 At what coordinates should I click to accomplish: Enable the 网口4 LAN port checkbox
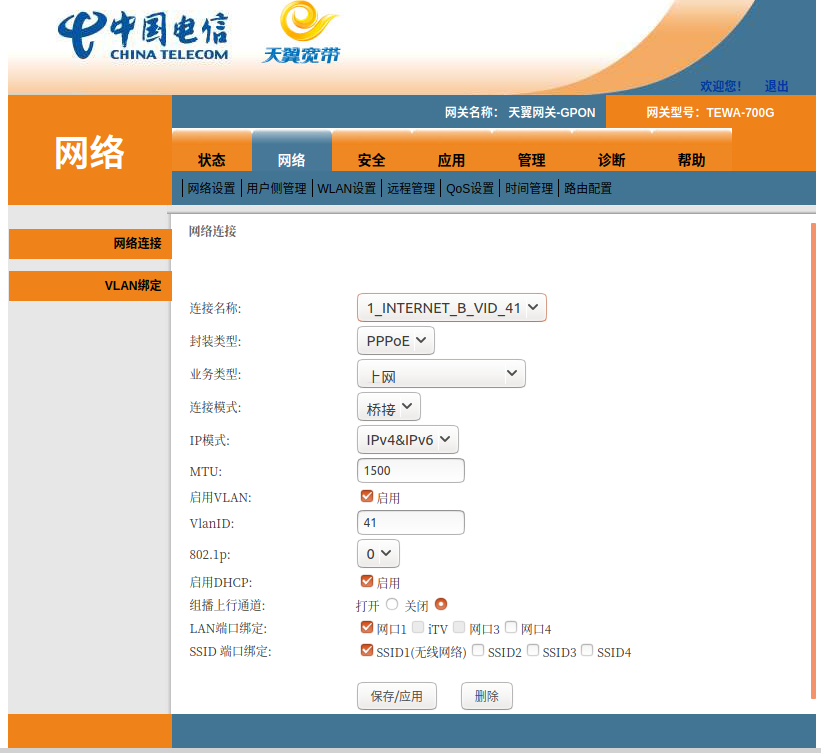pos(511,628)
